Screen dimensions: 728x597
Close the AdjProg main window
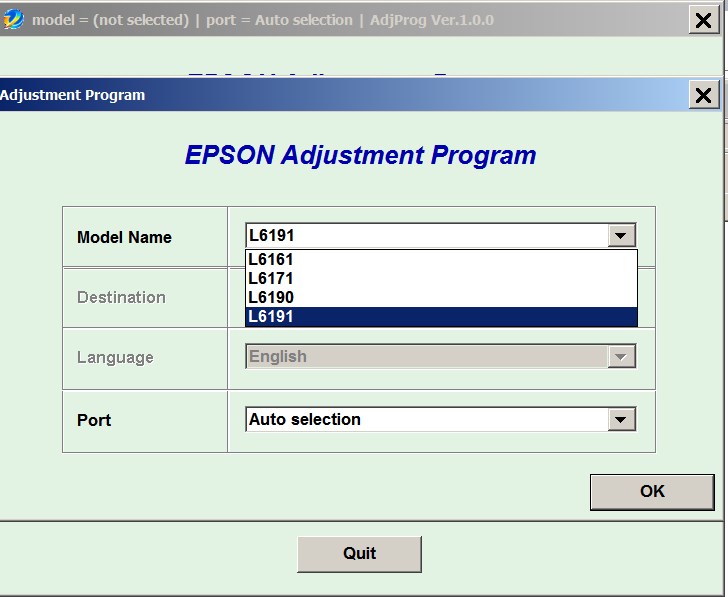(703, 20)
